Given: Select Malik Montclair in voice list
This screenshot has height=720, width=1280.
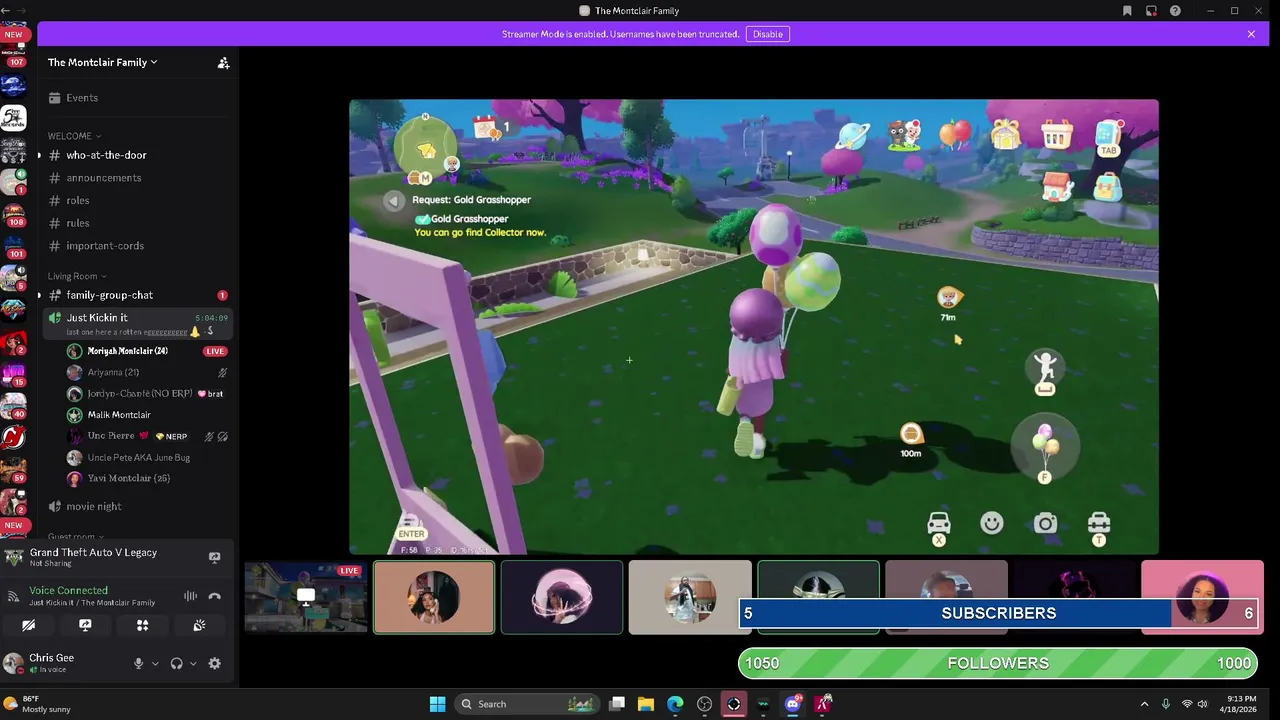Looking at the screenshot, I should click(x=146, y=415).
